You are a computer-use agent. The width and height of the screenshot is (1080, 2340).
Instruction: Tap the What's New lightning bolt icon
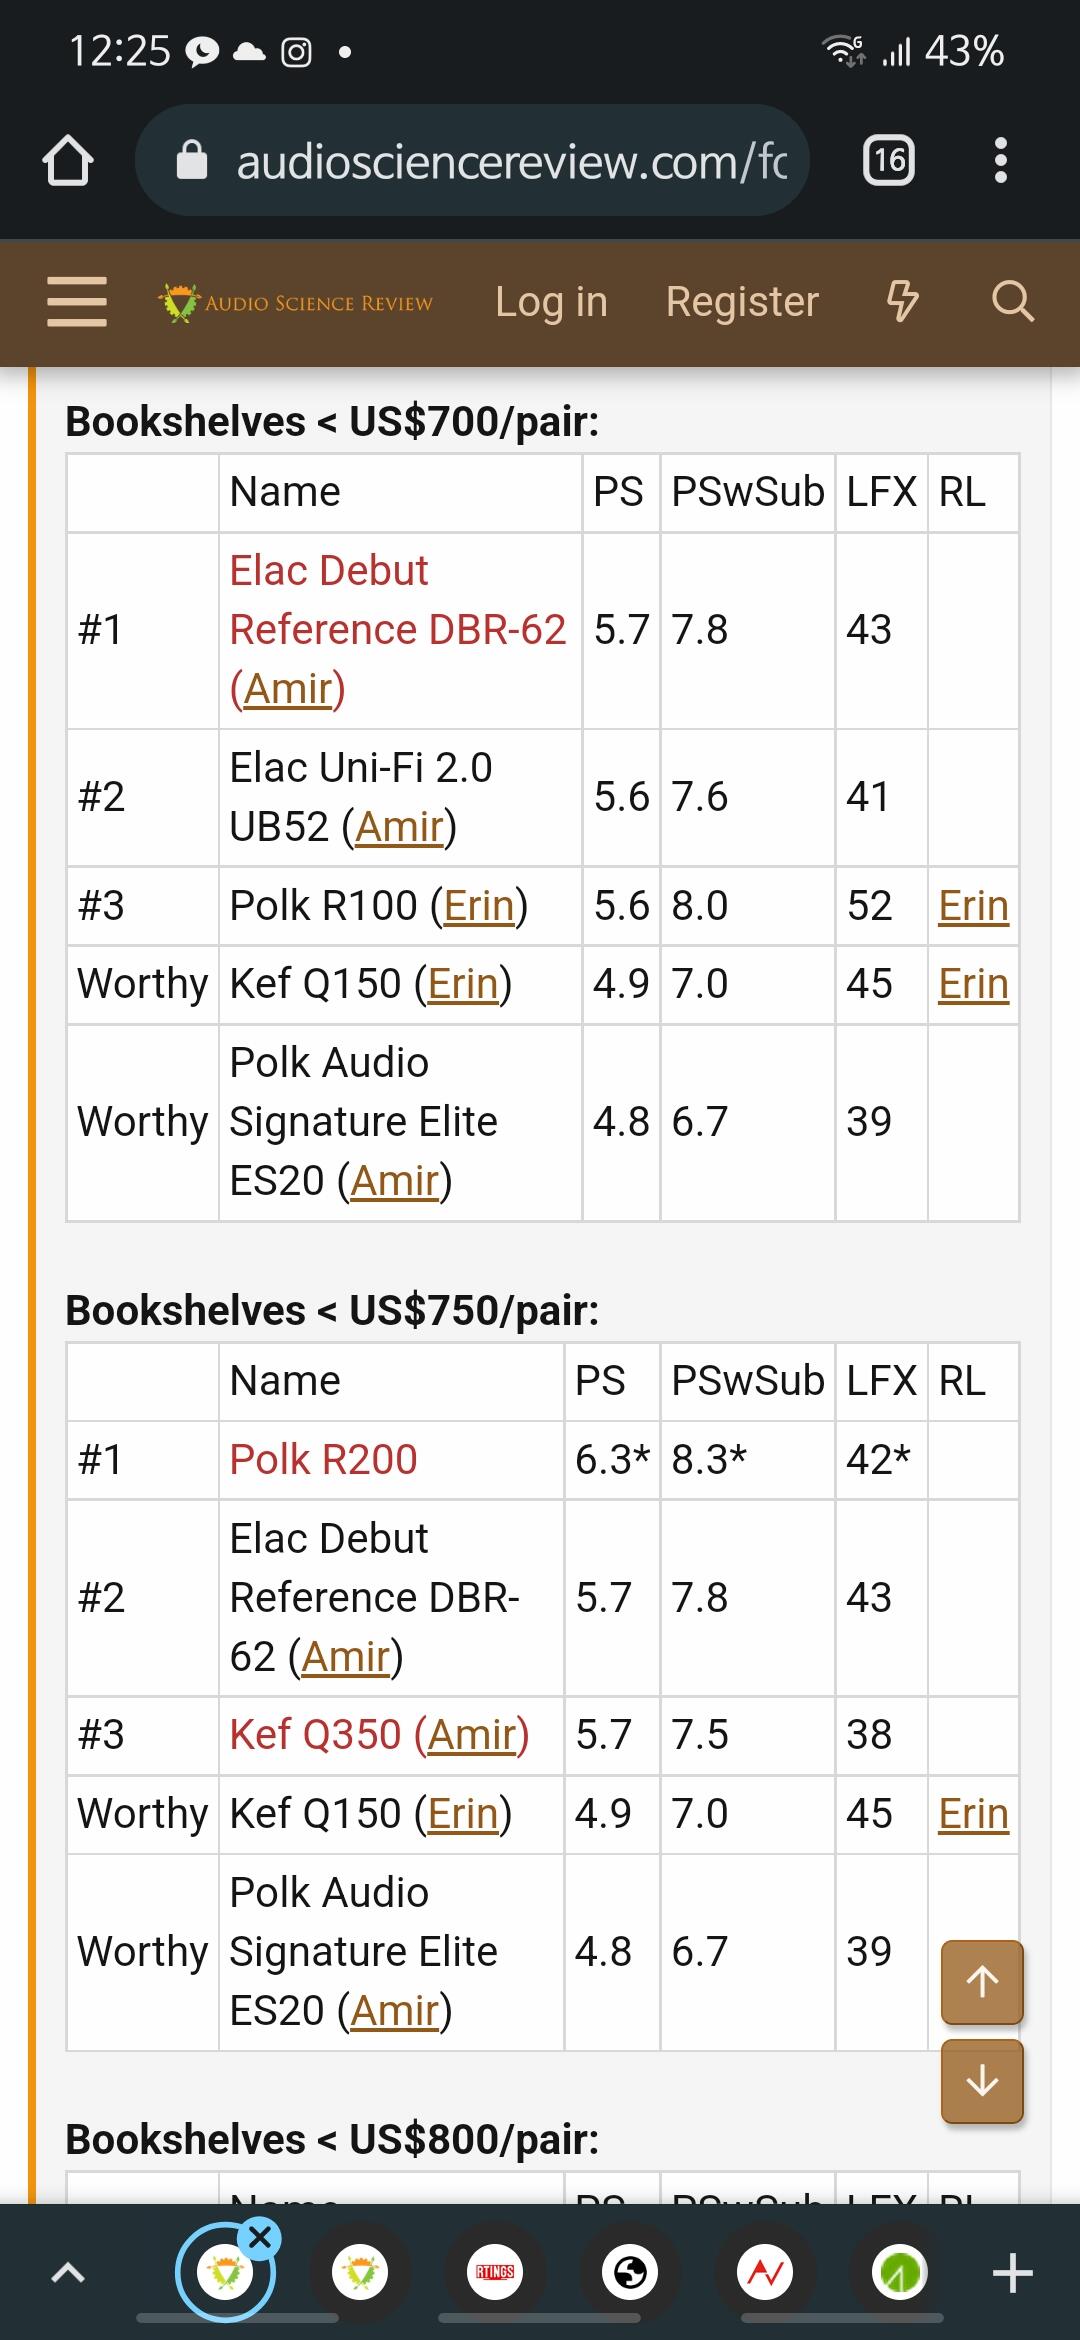pos(903,301)
